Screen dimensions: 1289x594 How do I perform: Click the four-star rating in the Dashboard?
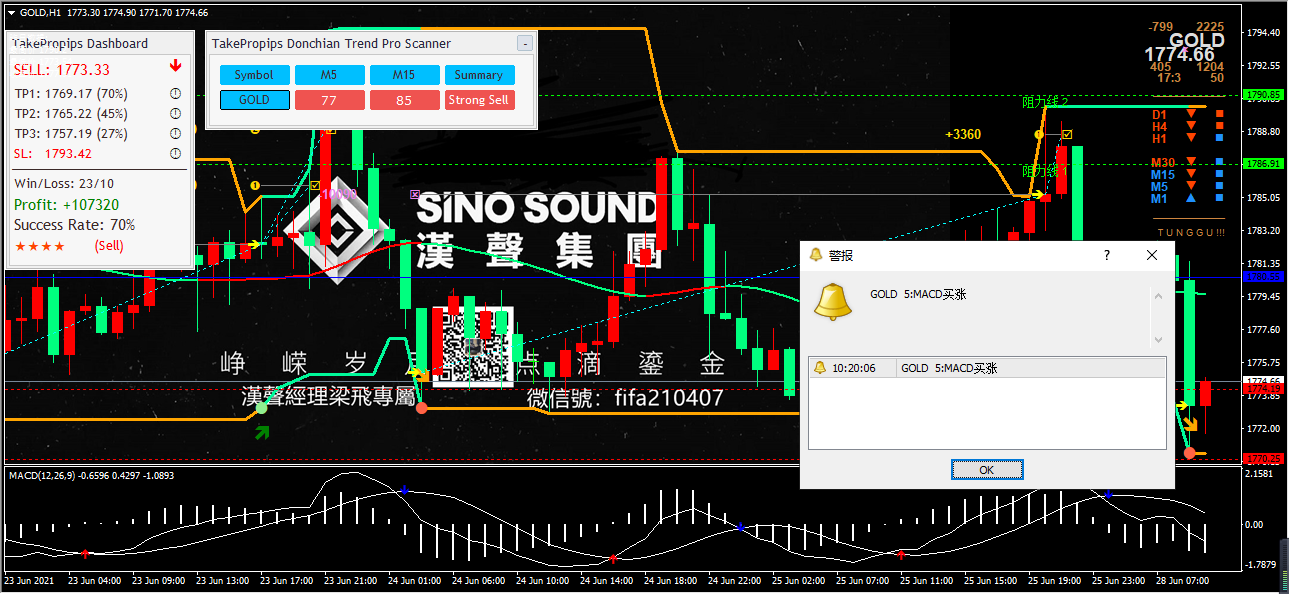pos(40,246)
